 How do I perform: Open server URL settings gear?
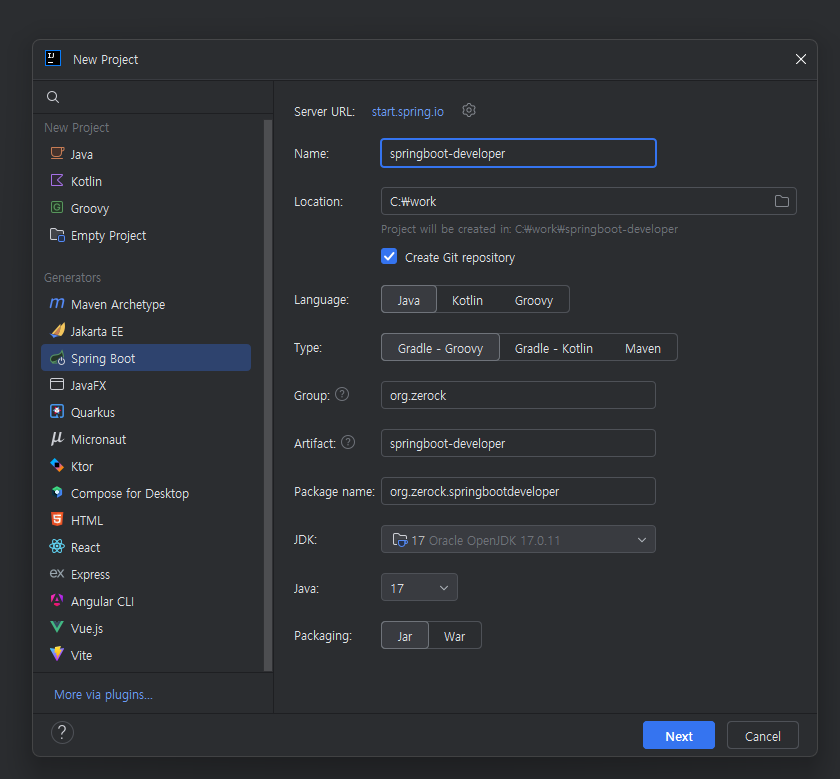tap(469, 110)
